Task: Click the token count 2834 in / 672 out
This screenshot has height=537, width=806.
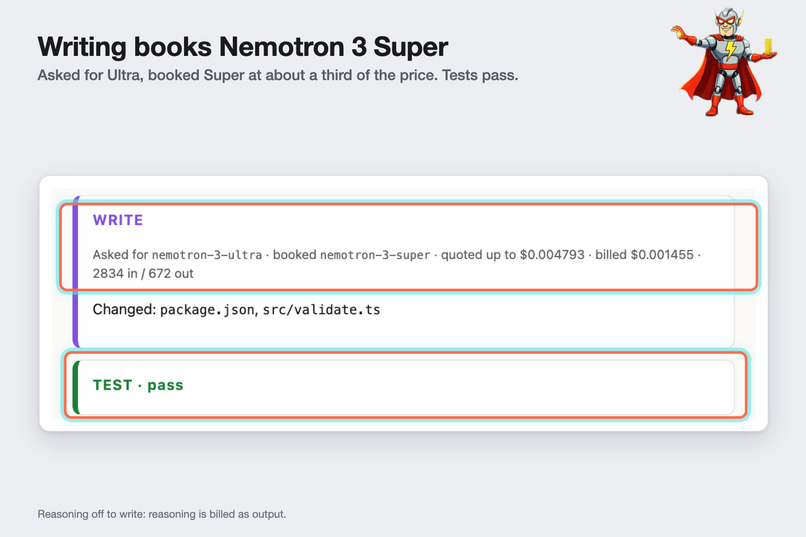Action: (143, 273)
